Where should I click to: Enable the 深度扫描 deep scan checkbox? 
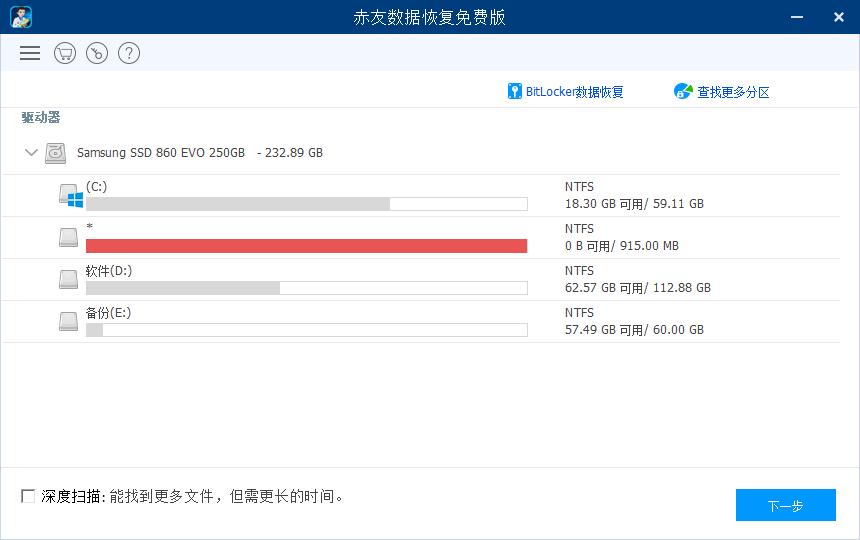point(28,496)
